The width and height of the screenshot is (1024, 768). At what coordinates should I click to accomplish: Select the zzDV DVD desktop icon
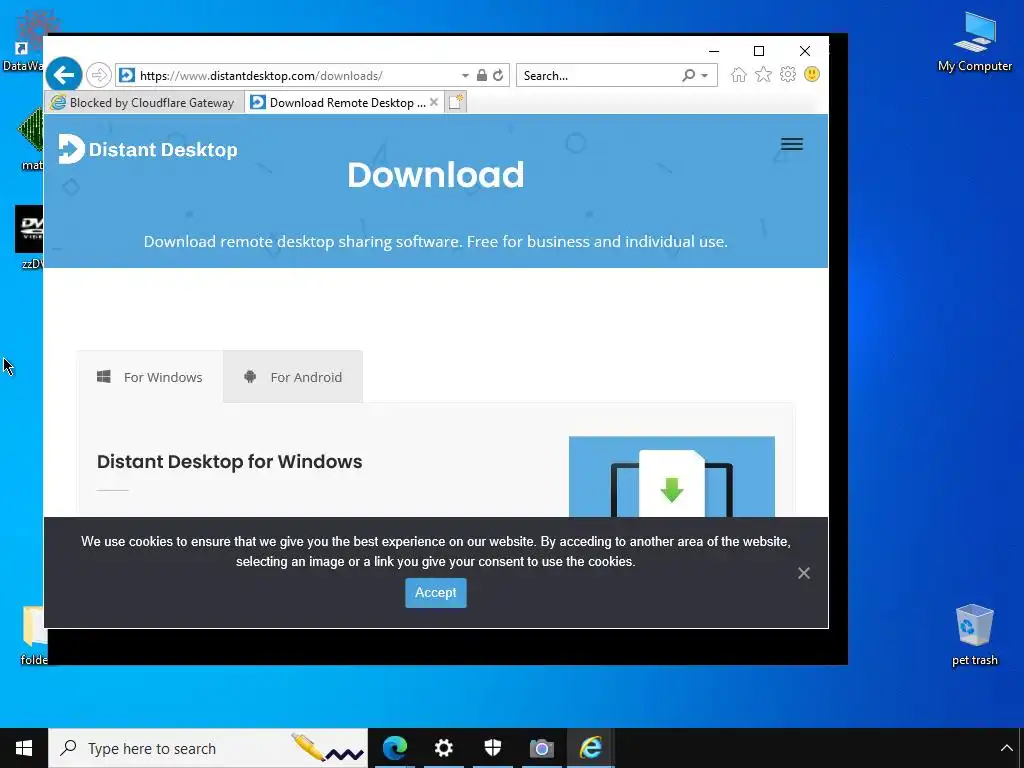[x=29, y=238]
